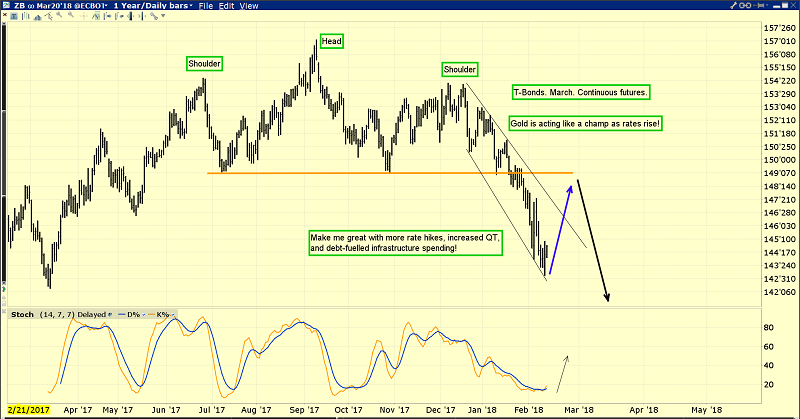Screen dimensions: 800x419
Task: Click the expand bars horizontally icon
Action: pos(142,16)
